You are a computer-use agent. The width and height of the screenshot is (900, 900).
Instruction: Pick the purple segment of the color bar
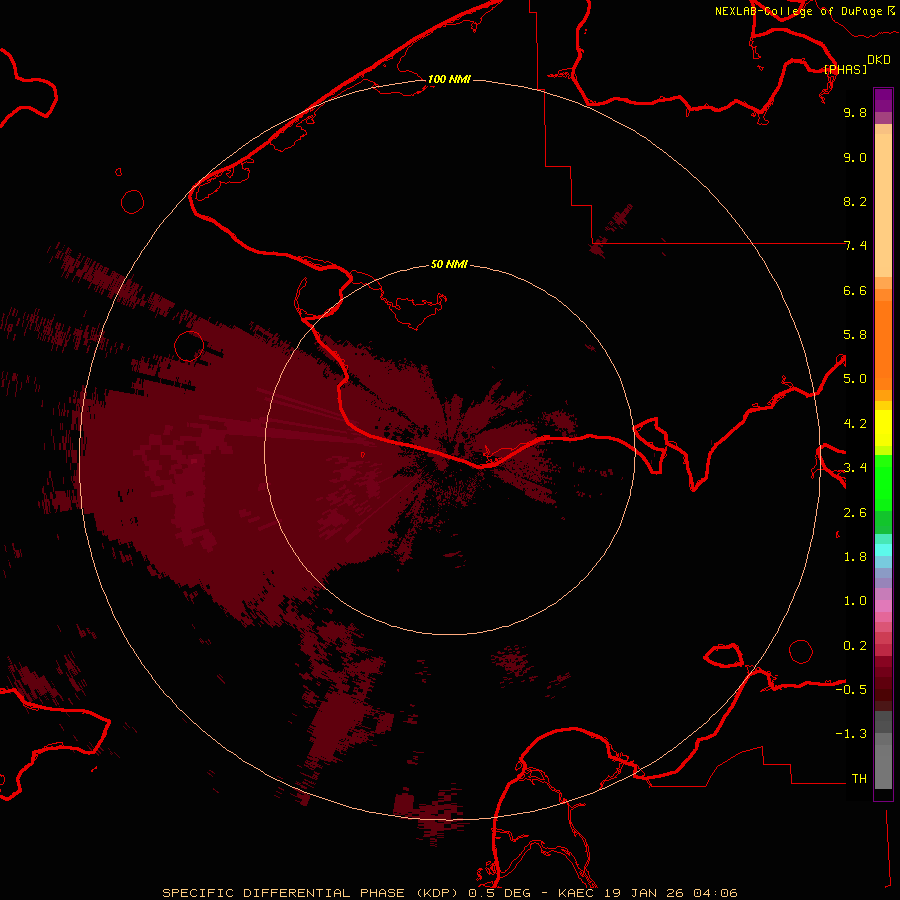(883, 100)
